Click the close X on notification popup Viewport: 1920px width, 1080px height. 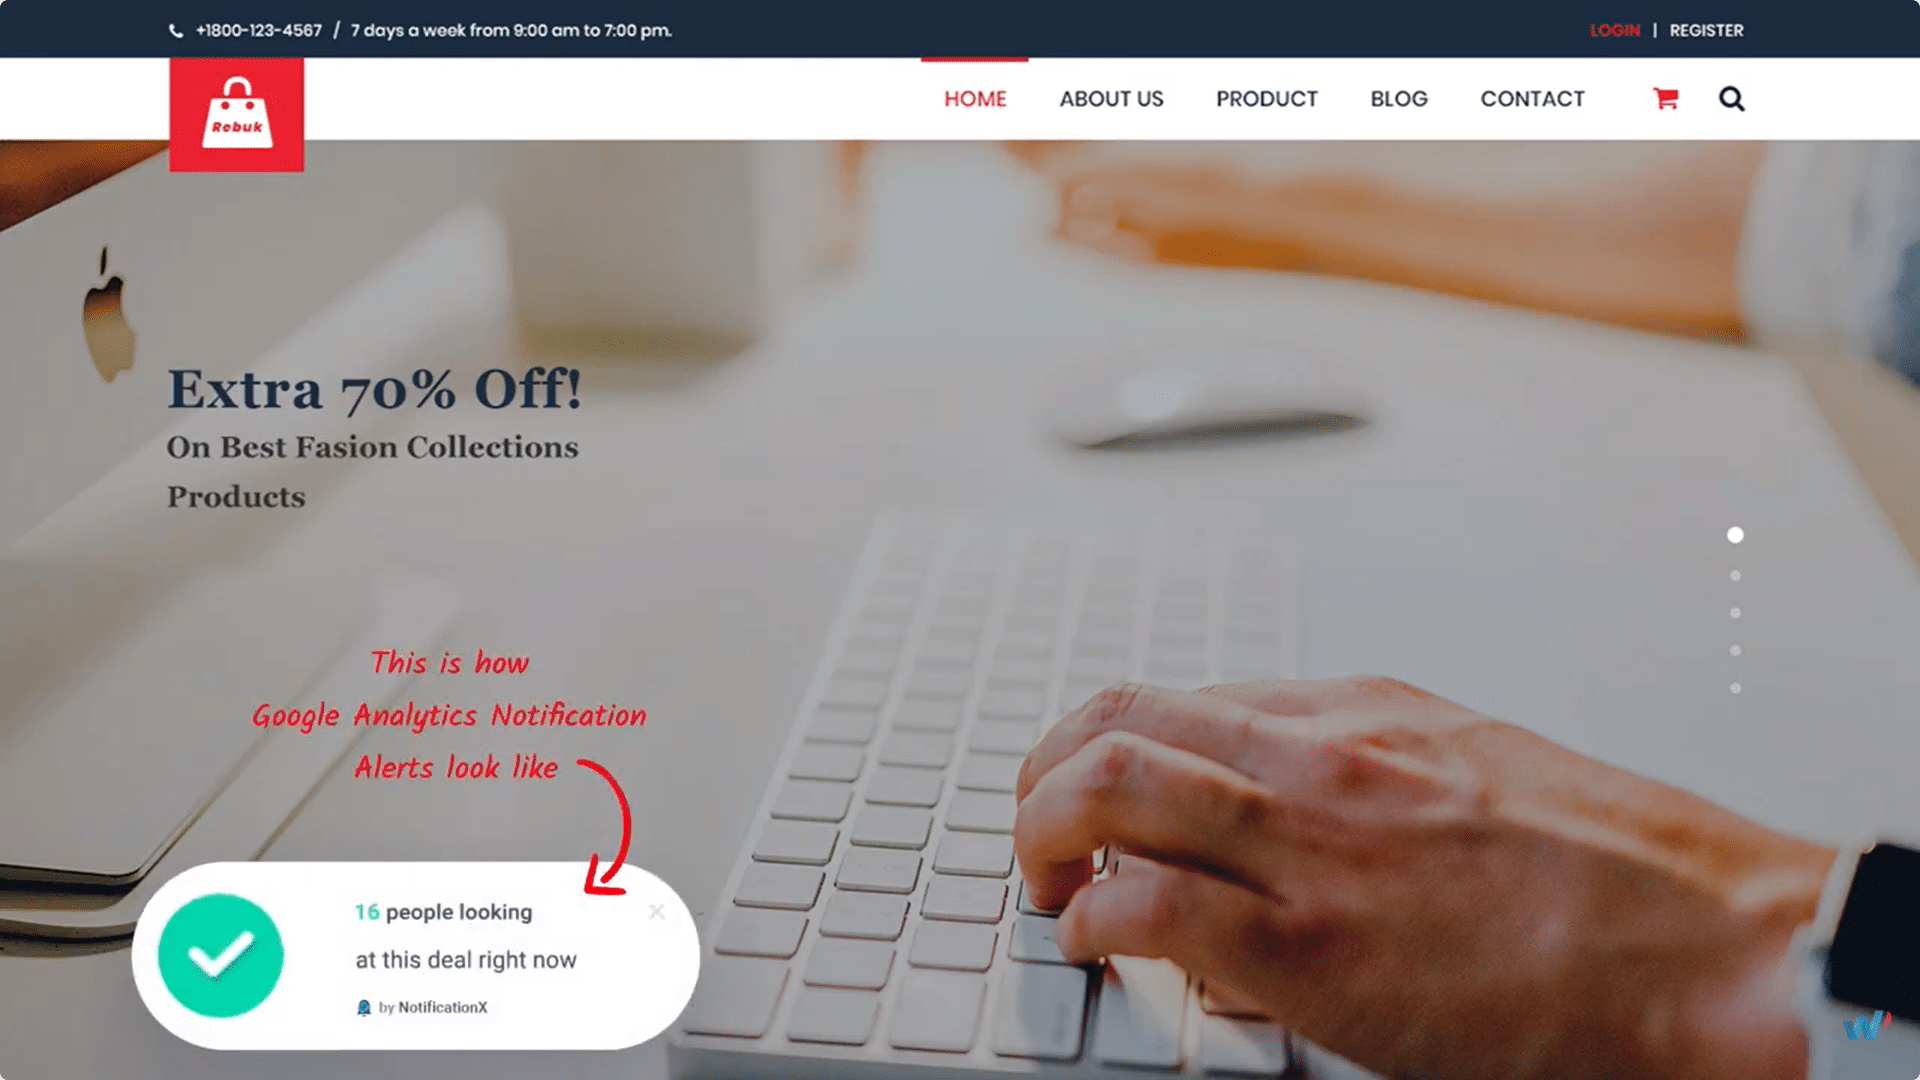[657, 911]
